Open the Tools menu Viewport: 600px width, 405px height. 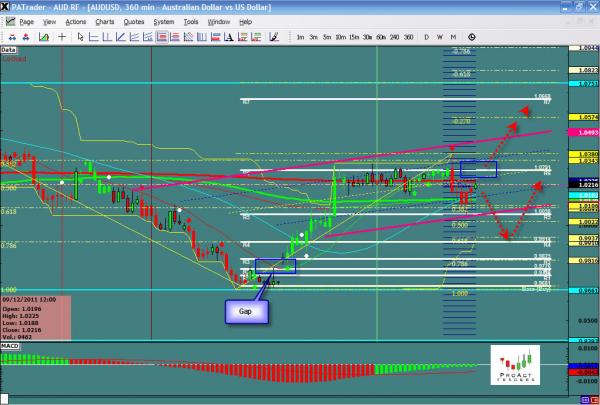[x=191, y=21]
